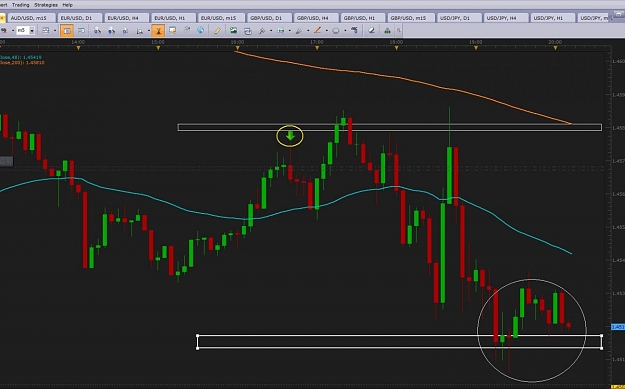Click the blue 1.451 current price label
Viewport: 625px width, 389px height.
coord(618,327)
